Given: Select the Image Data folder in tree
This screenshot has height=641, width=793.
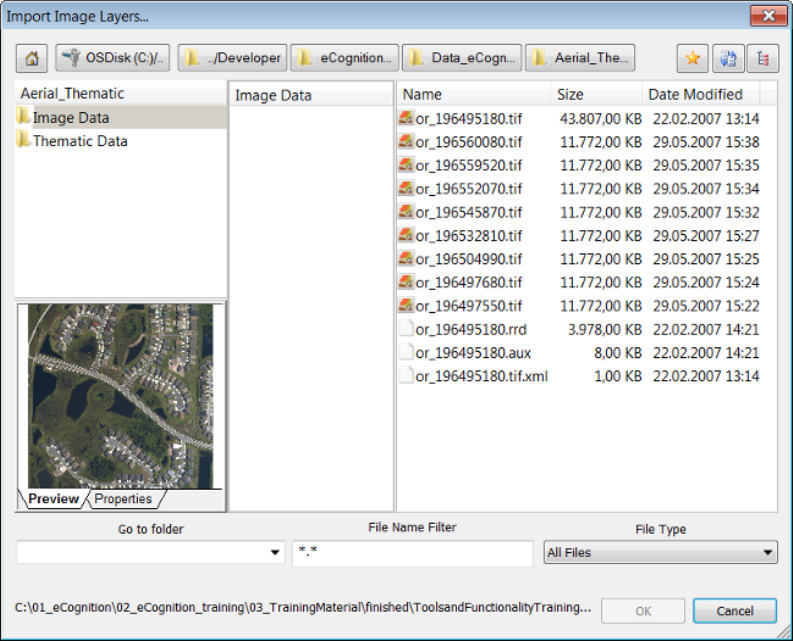Looking at the screenshot, I should [x=70, y=118].
